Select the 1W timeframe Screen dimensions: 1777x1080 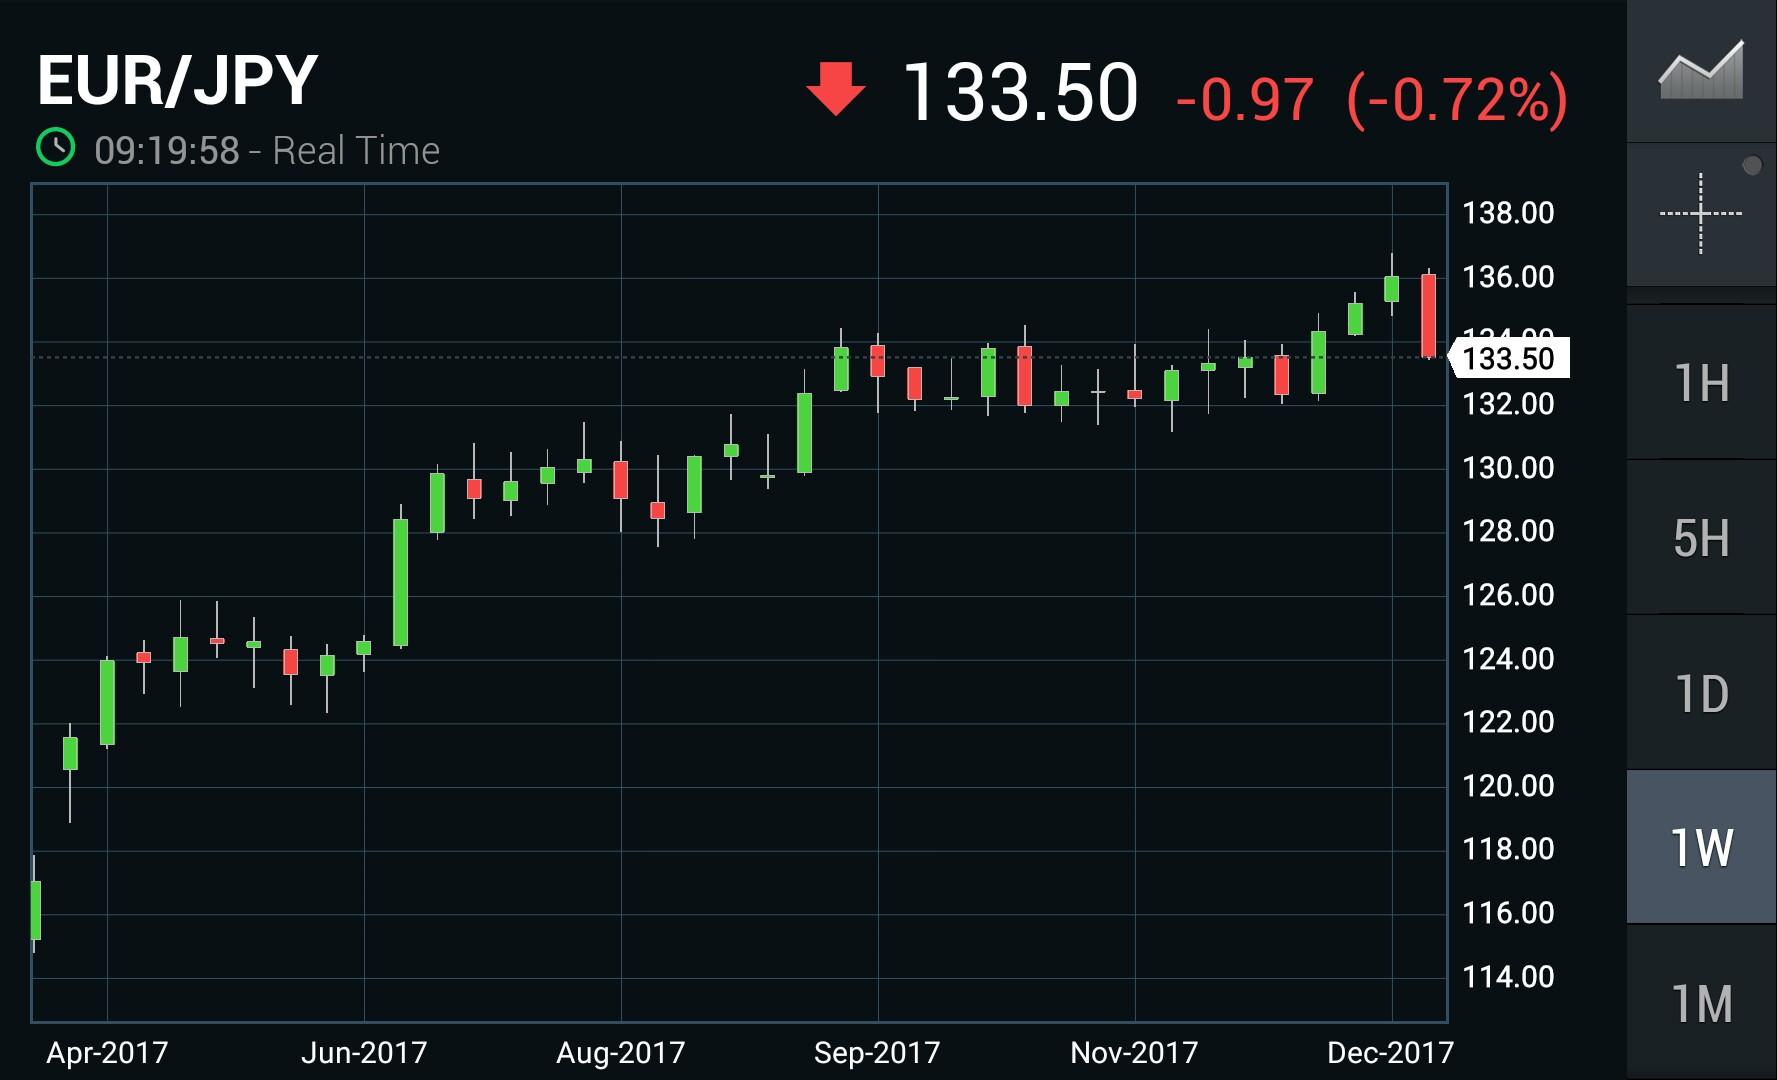[1701, 847]
